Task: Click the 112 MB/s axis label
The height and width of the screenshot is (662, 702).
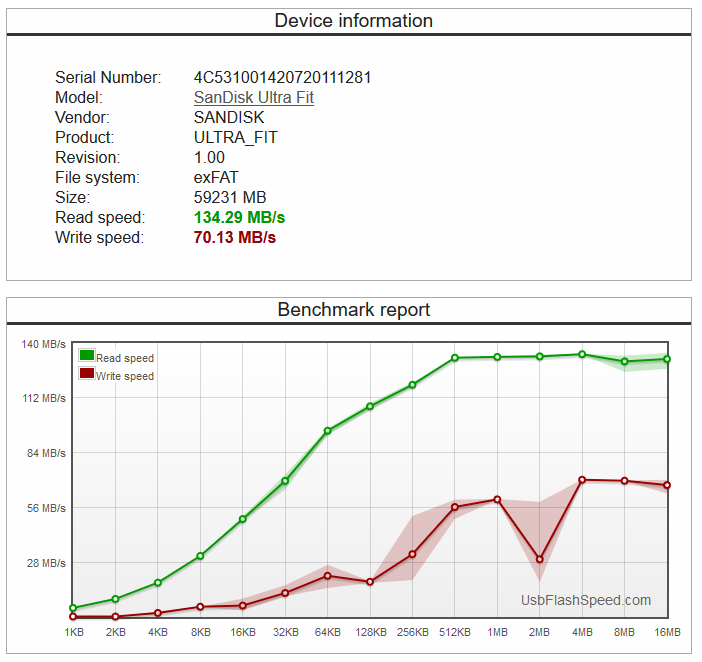Action: click(x=44, y=398)
